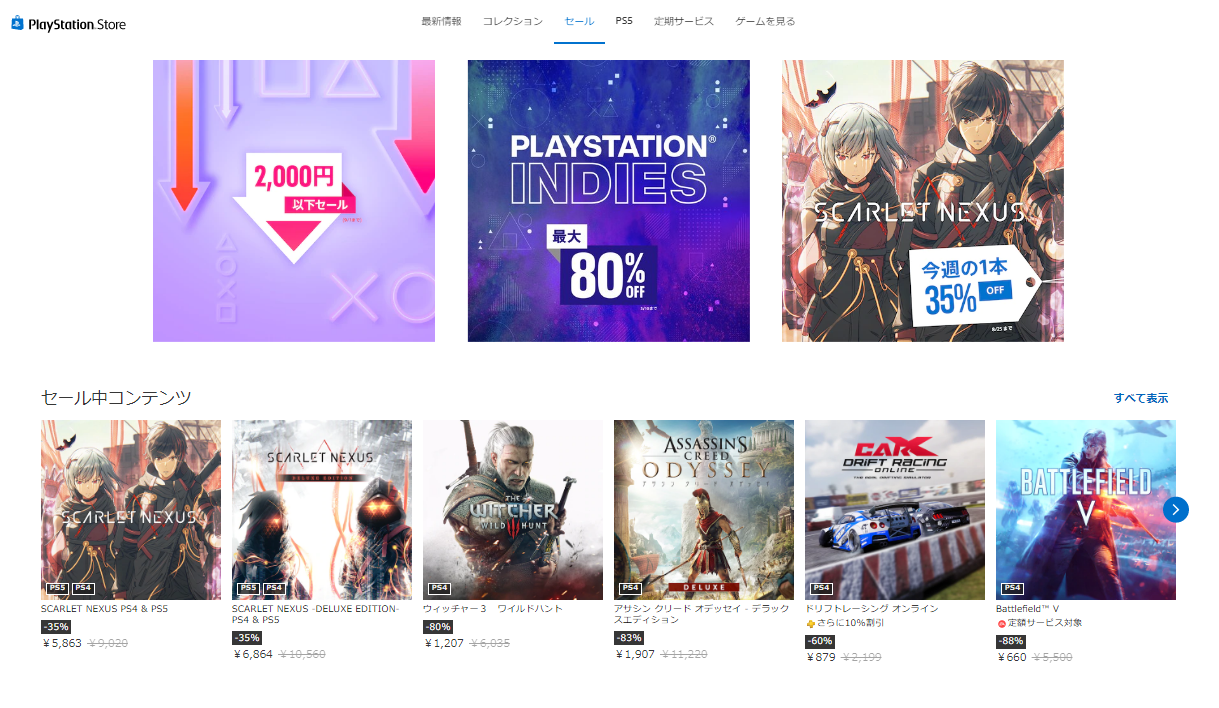This screenshot has height=708, width=1219.
Task: Click the -80% discount badge for Witcher 3
Action: point(438,627)
